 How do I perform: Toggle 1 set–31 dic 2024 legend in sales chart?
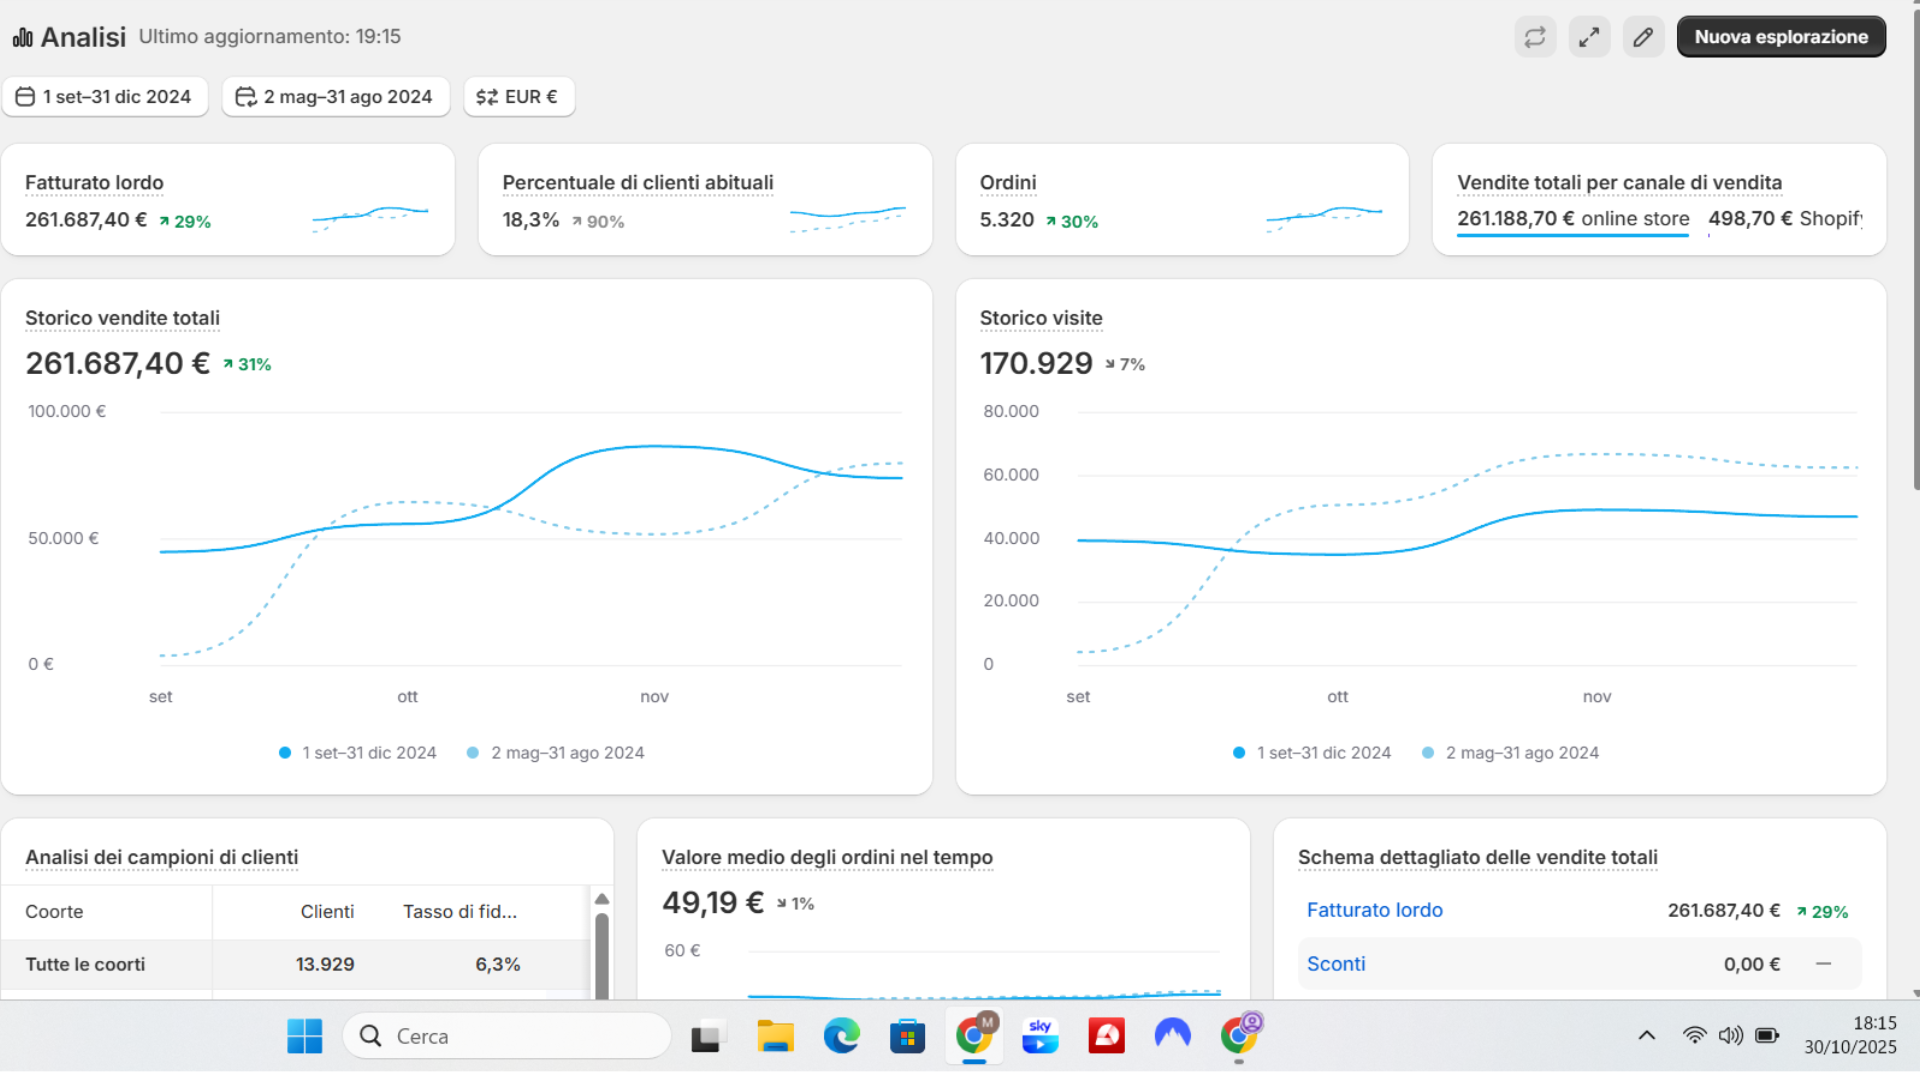(357, 753)
